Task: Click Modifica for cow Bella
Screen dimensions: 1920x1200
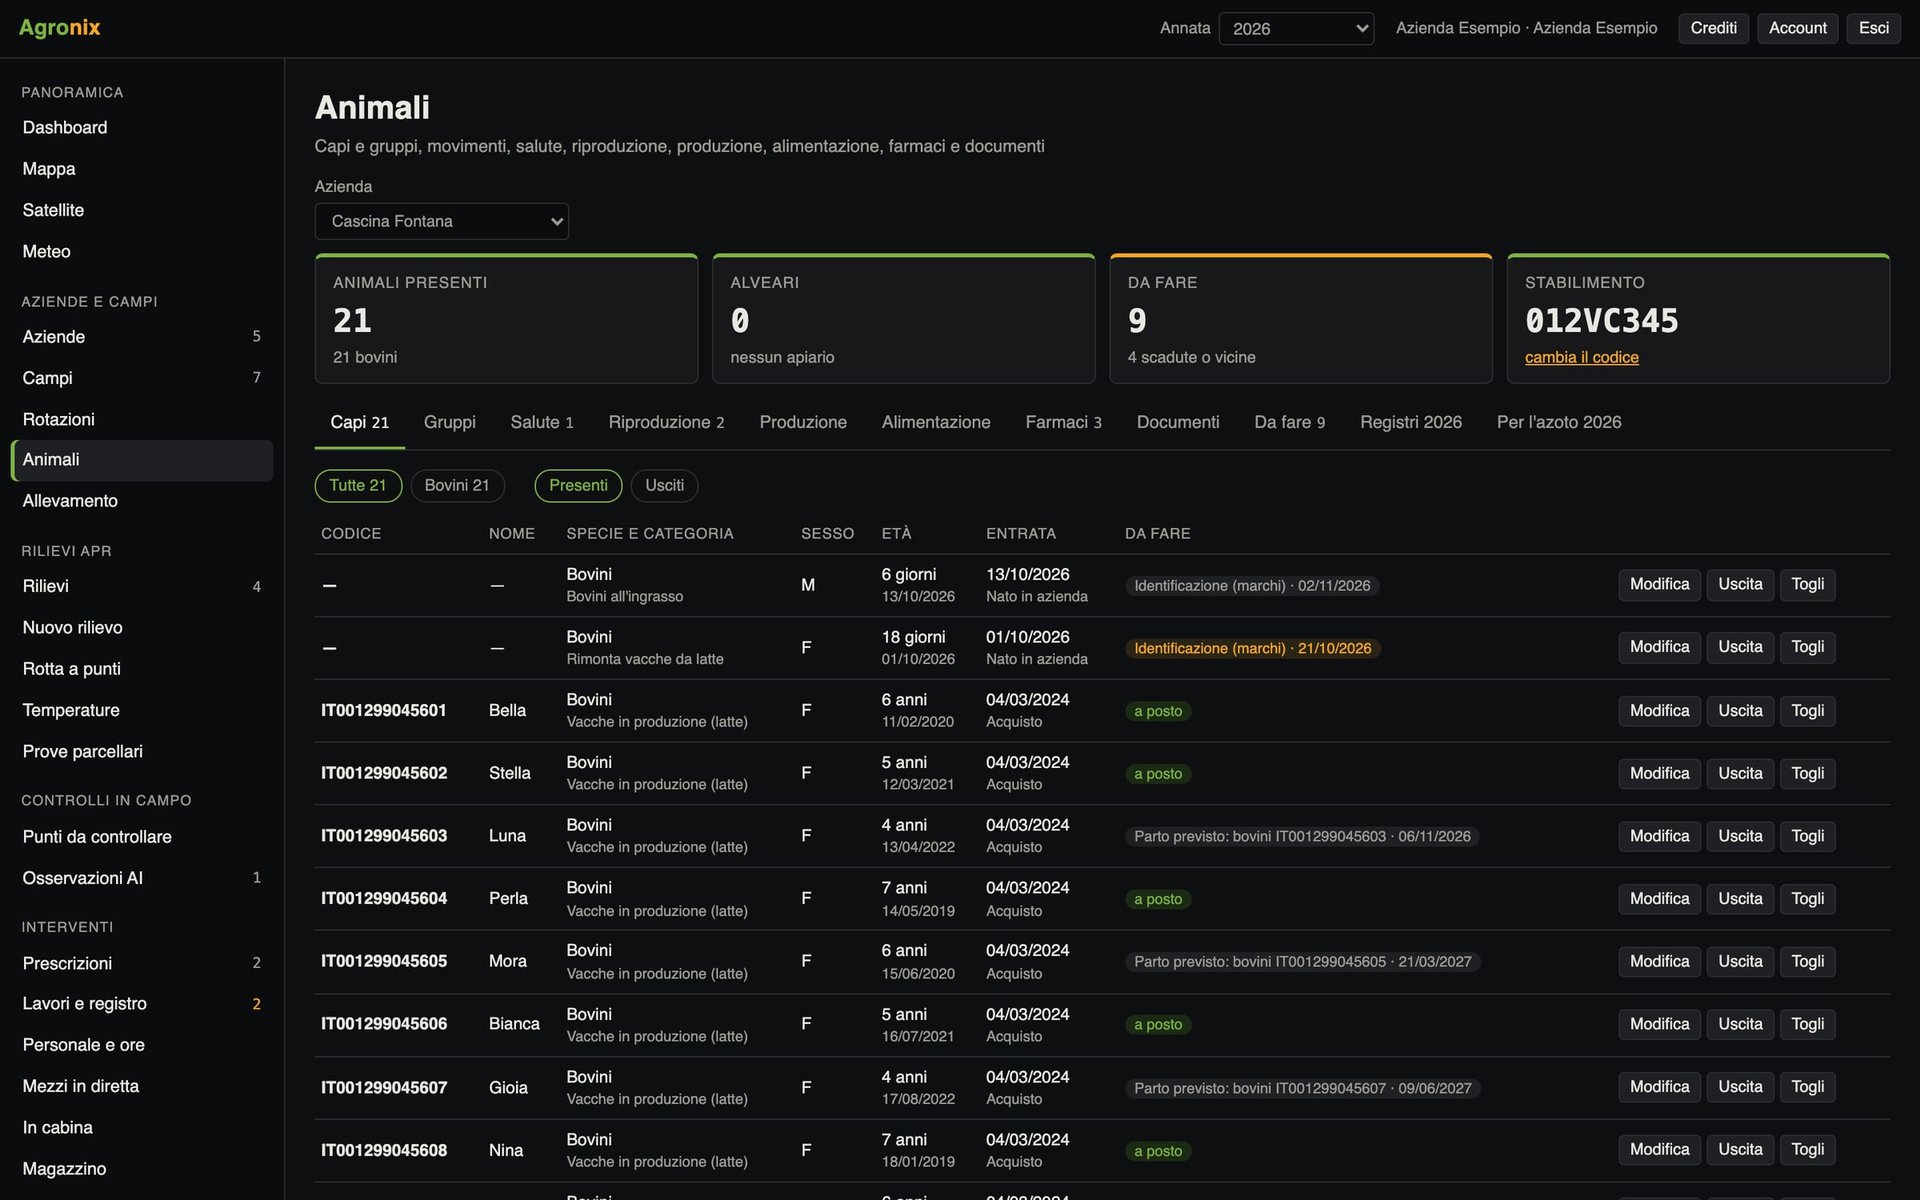Action: pyautogui.click(x=1659, y=711)
